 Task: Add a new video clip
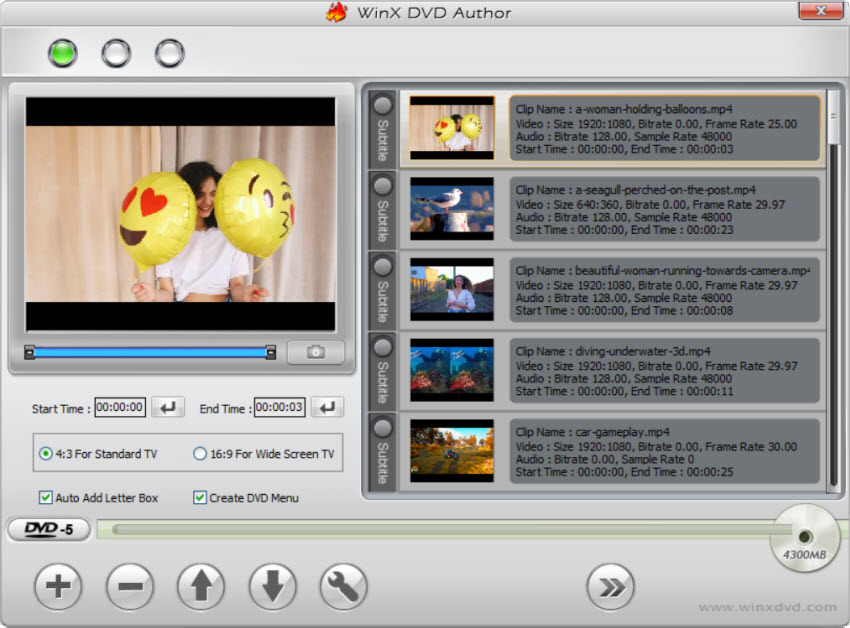(x=57, y=587)
